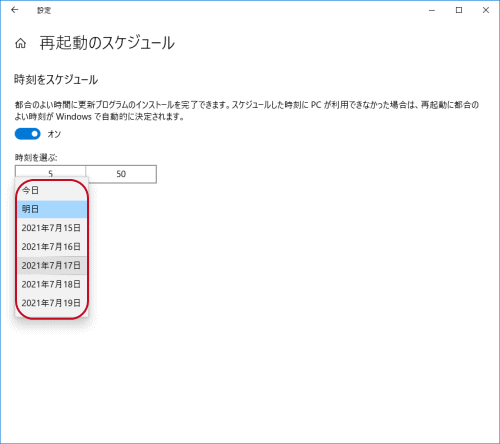Go back with the arrow icon

pyautogui.click(x=15, y=10)
